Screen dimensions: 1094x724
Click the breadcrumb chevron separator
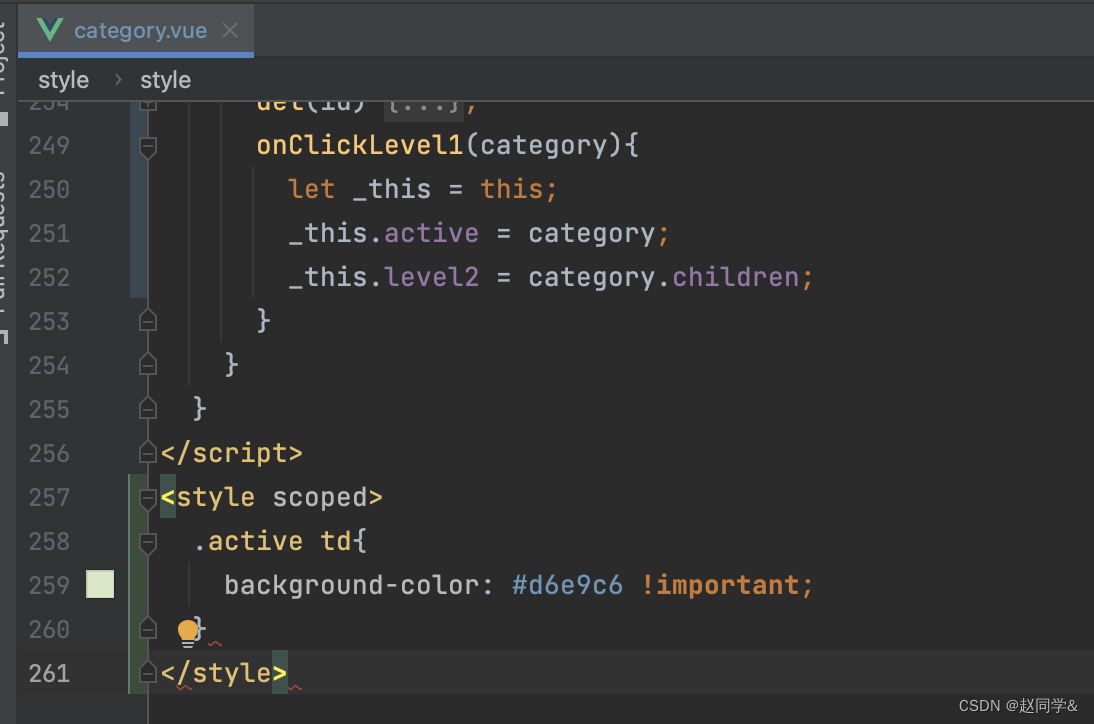(118, 80)
